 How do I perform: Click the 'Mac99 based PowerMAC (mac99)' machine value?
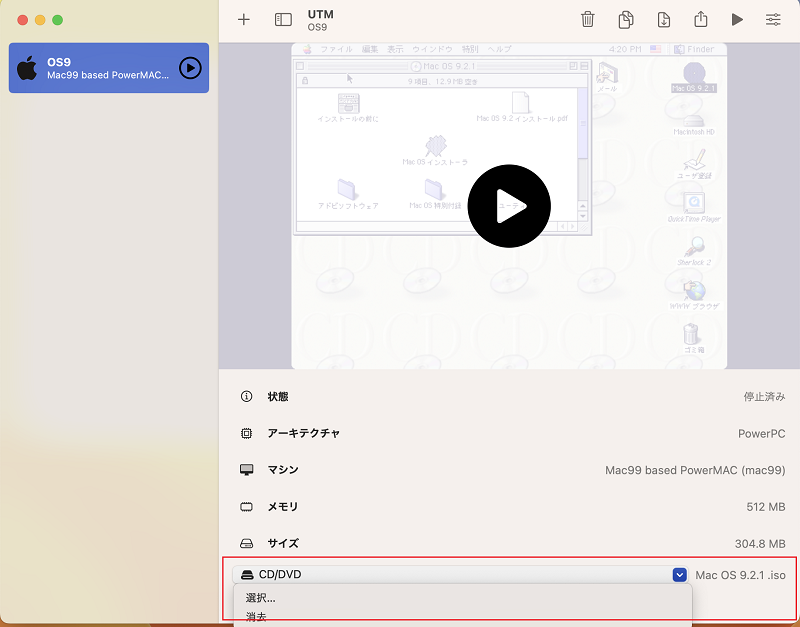pos(695,470)
